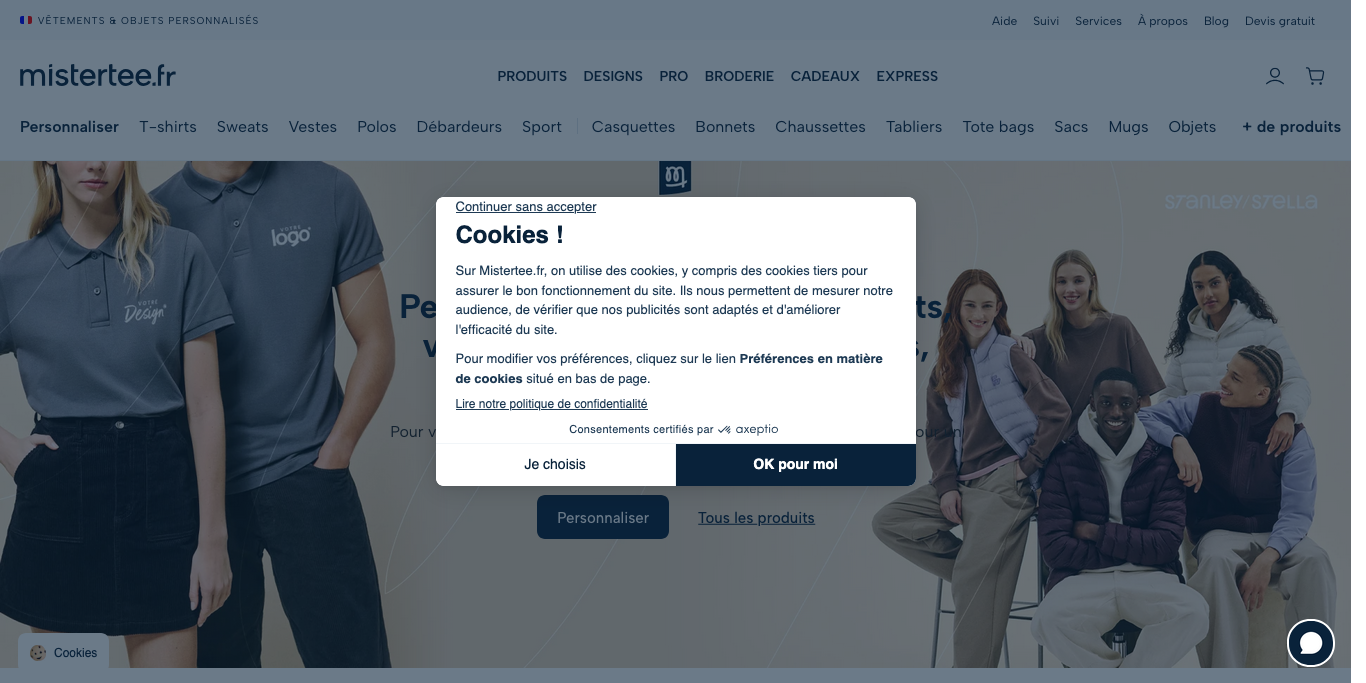Select the T-shirts category

(x=168, y=127)
